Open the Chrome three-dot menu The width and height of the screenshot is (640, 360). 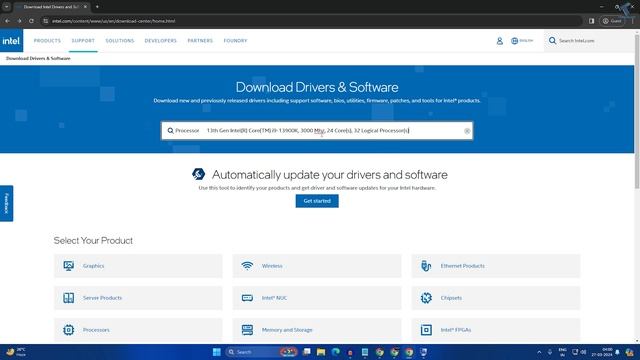click(x=633, y=21)
